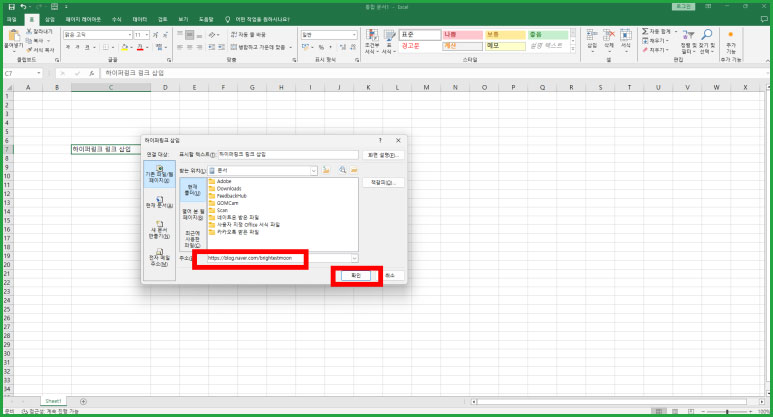This screenshot has width=773, height=417.
Task: Click the percent style icon
Action: [x=321, y=47]
